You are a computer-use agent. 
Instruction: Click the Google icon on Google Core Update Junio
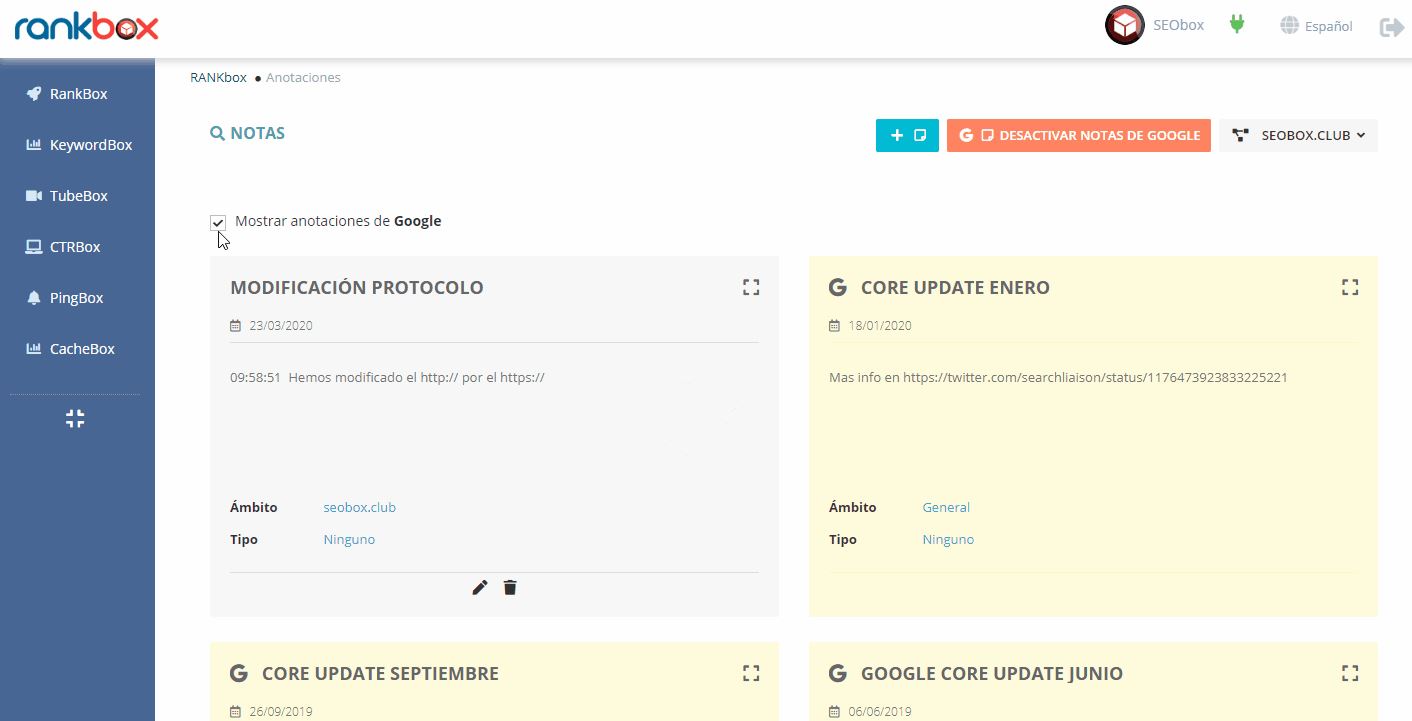[x=838, y=673]
